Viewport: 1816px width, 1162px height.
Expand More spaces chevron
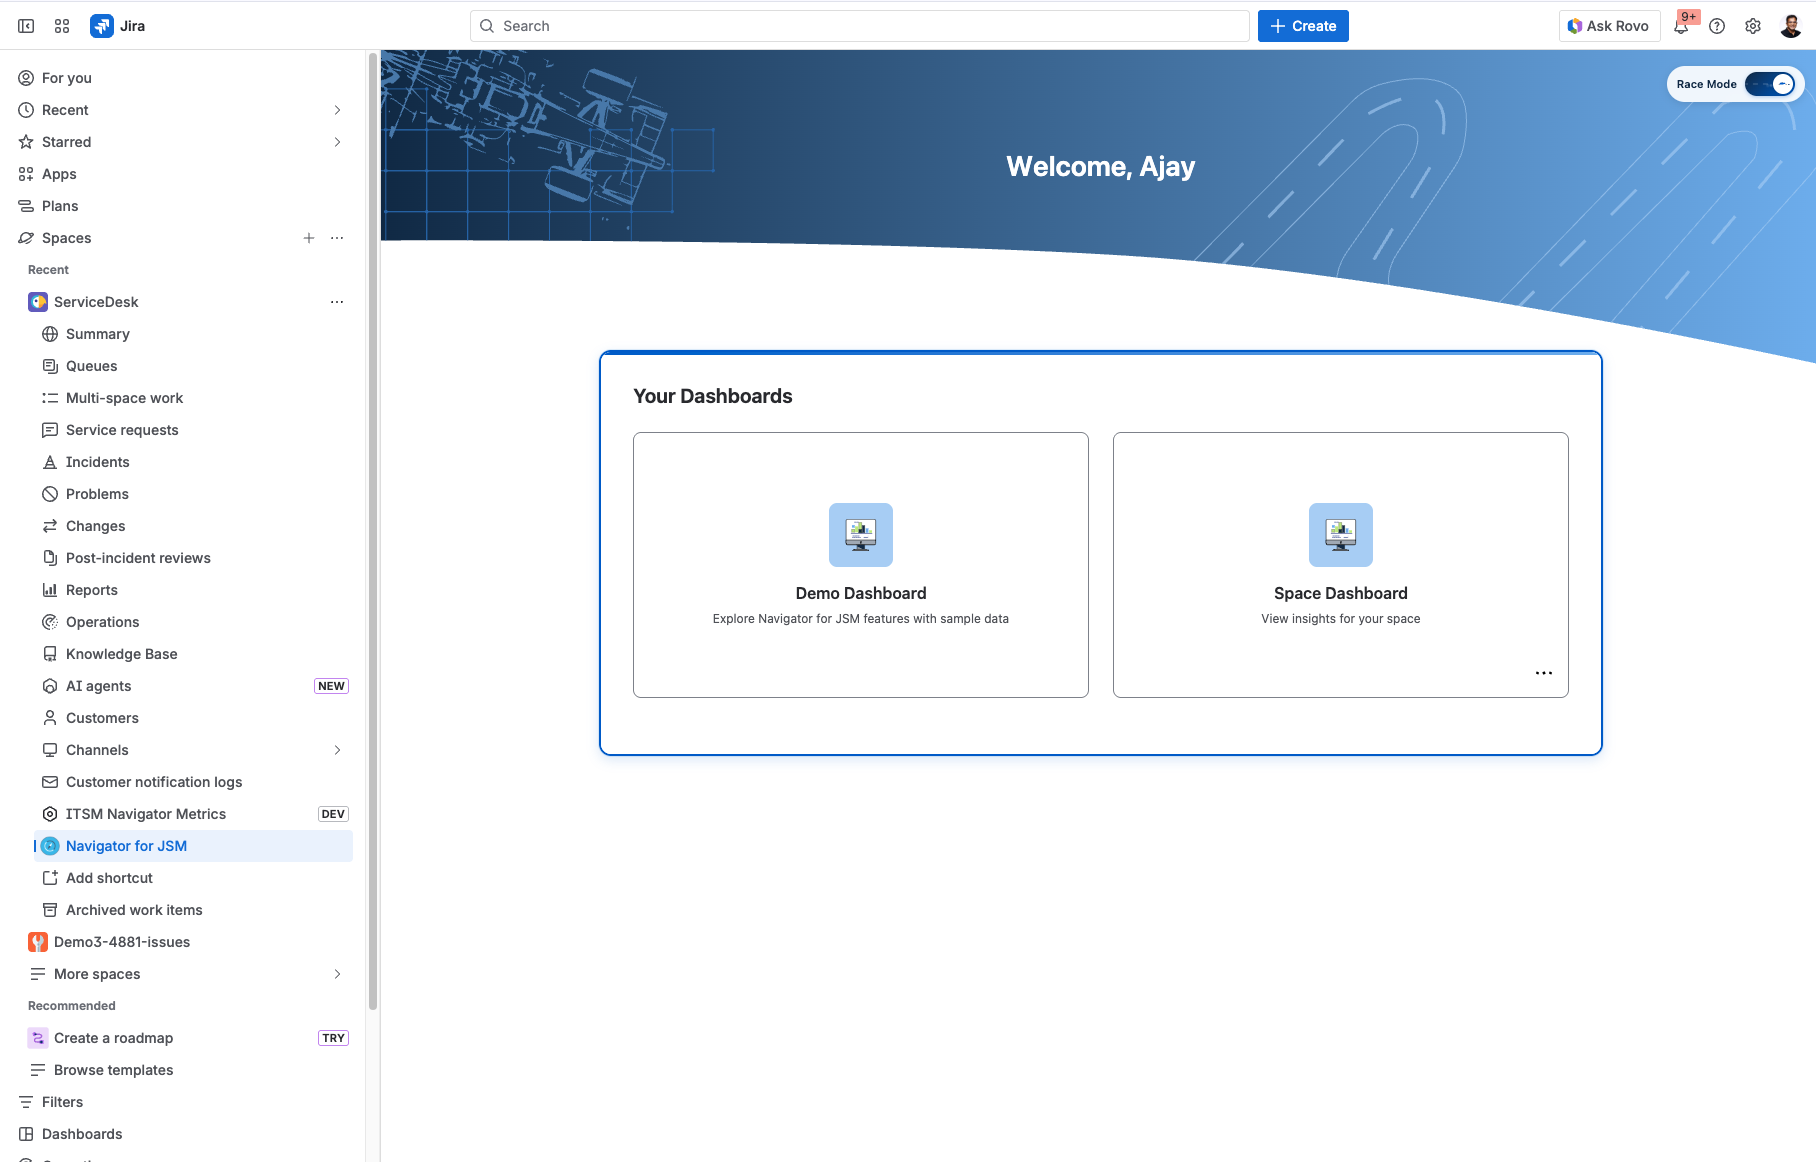pos(337,974)
